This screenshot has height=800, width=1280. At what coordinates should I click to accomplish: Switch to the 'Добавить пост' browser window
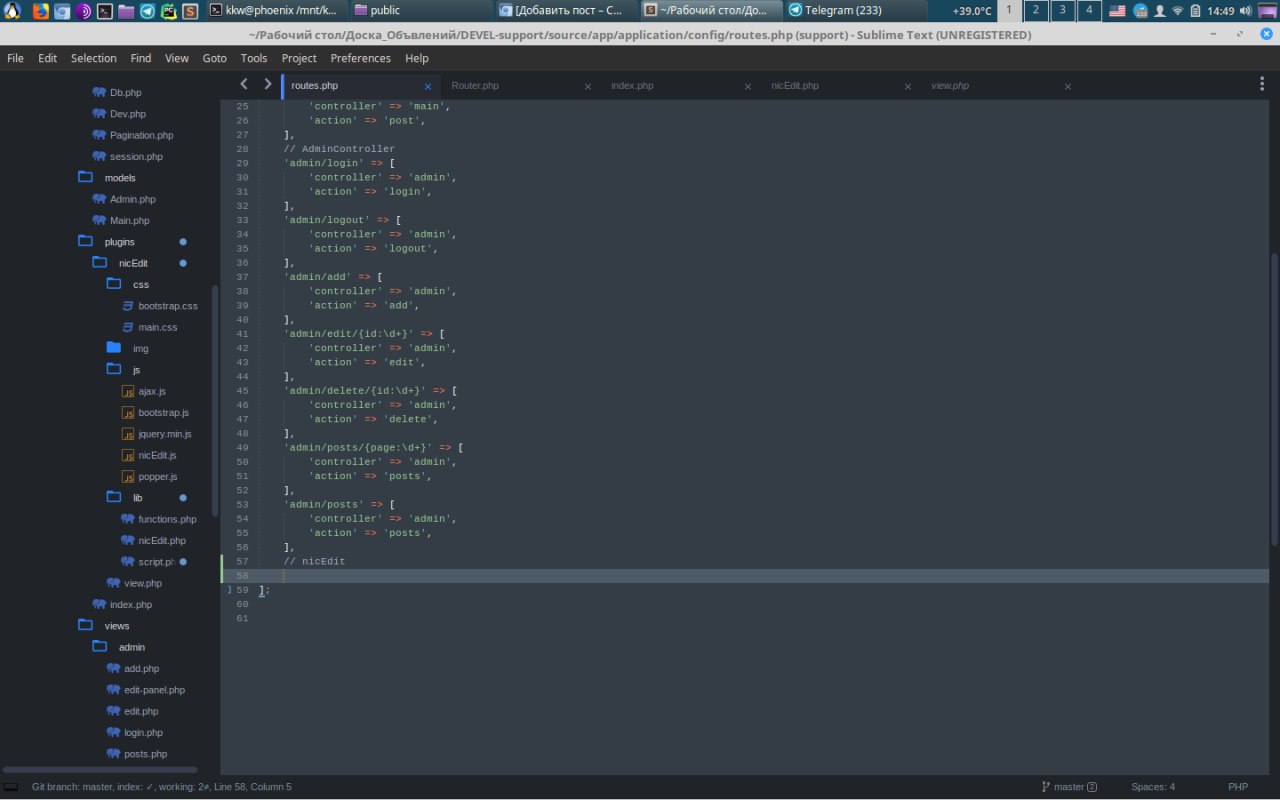[x=566, y=11]
